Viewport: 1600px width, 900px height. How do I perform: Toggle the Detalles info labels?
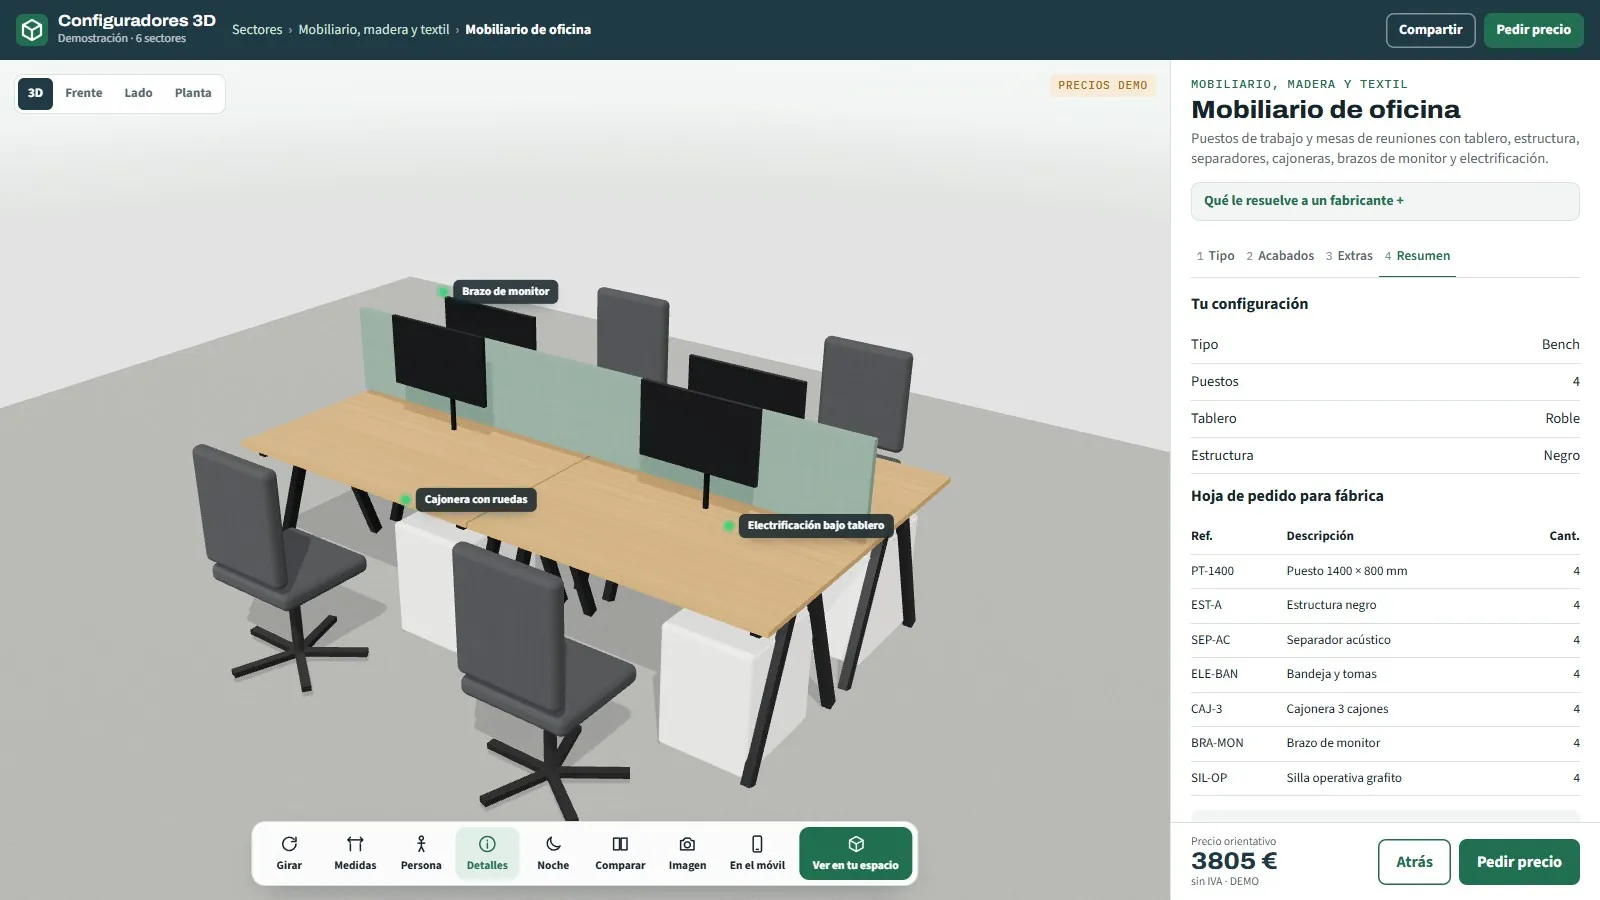487,853
